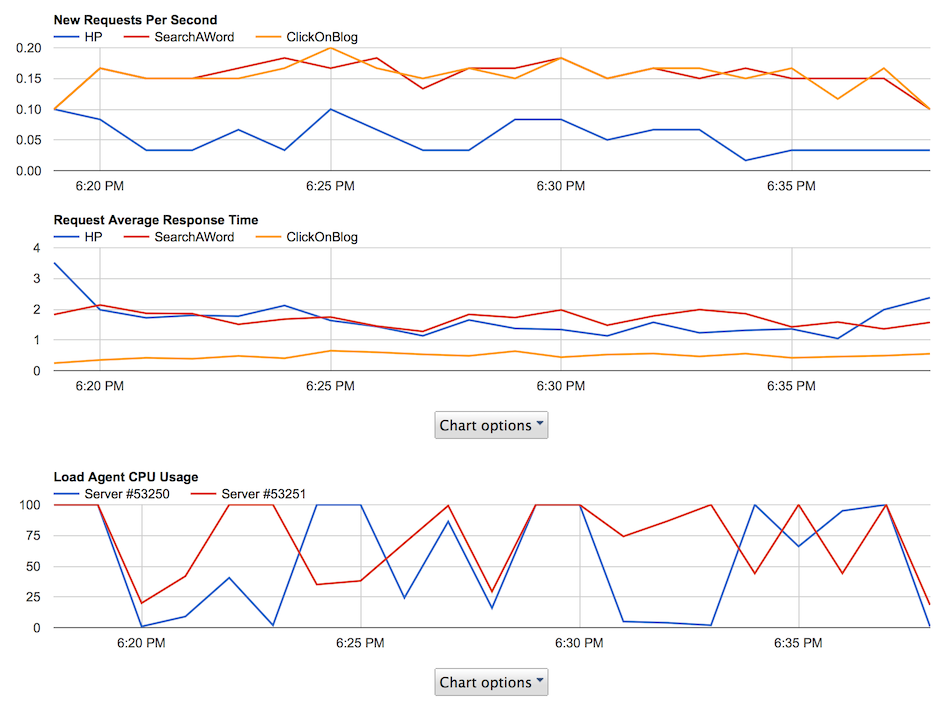The image size is (948, 713).
Task: Click HP legend in Request Average Response Time
Action: 78,237
